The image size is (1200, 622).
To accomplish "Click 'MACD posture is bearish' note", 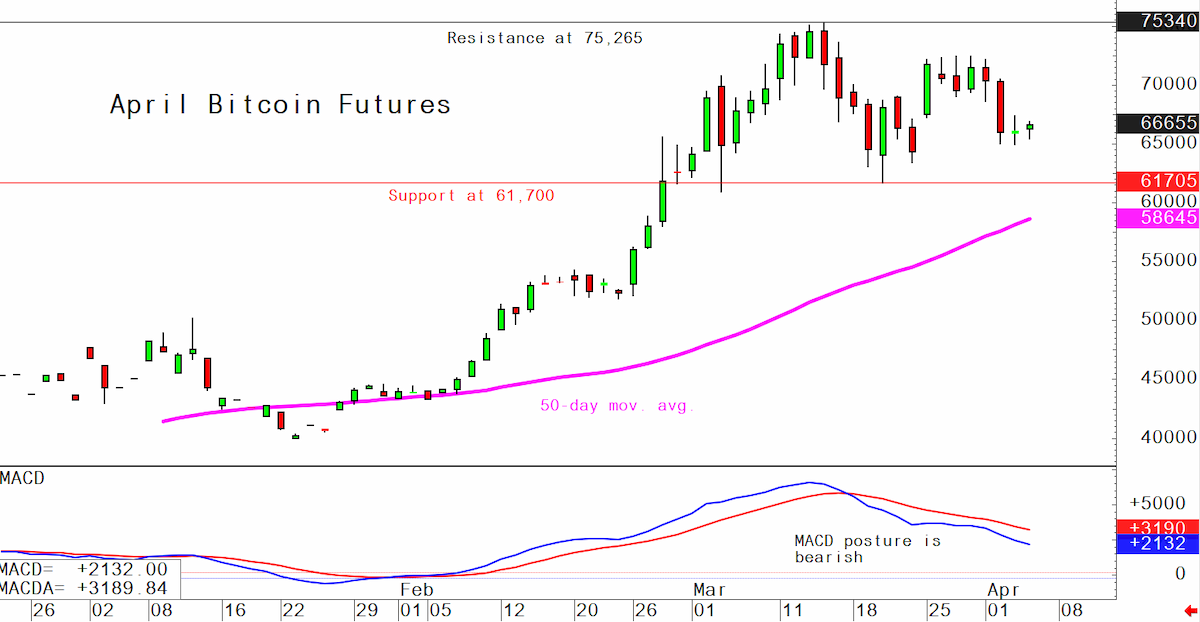I will (867, 549).
